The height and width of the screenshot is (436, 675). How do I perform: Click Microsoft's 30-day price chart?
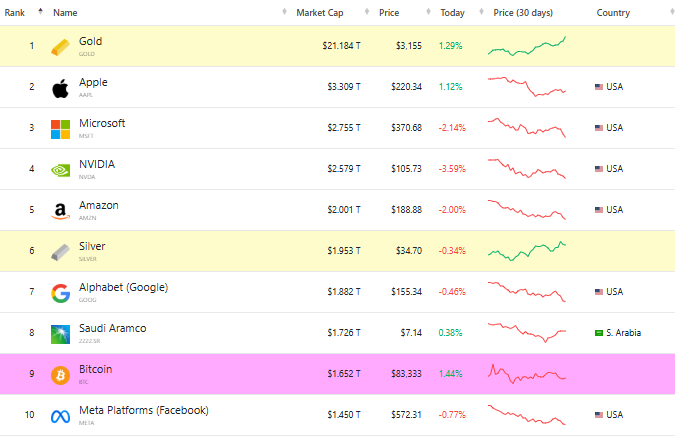coord(526,127)
